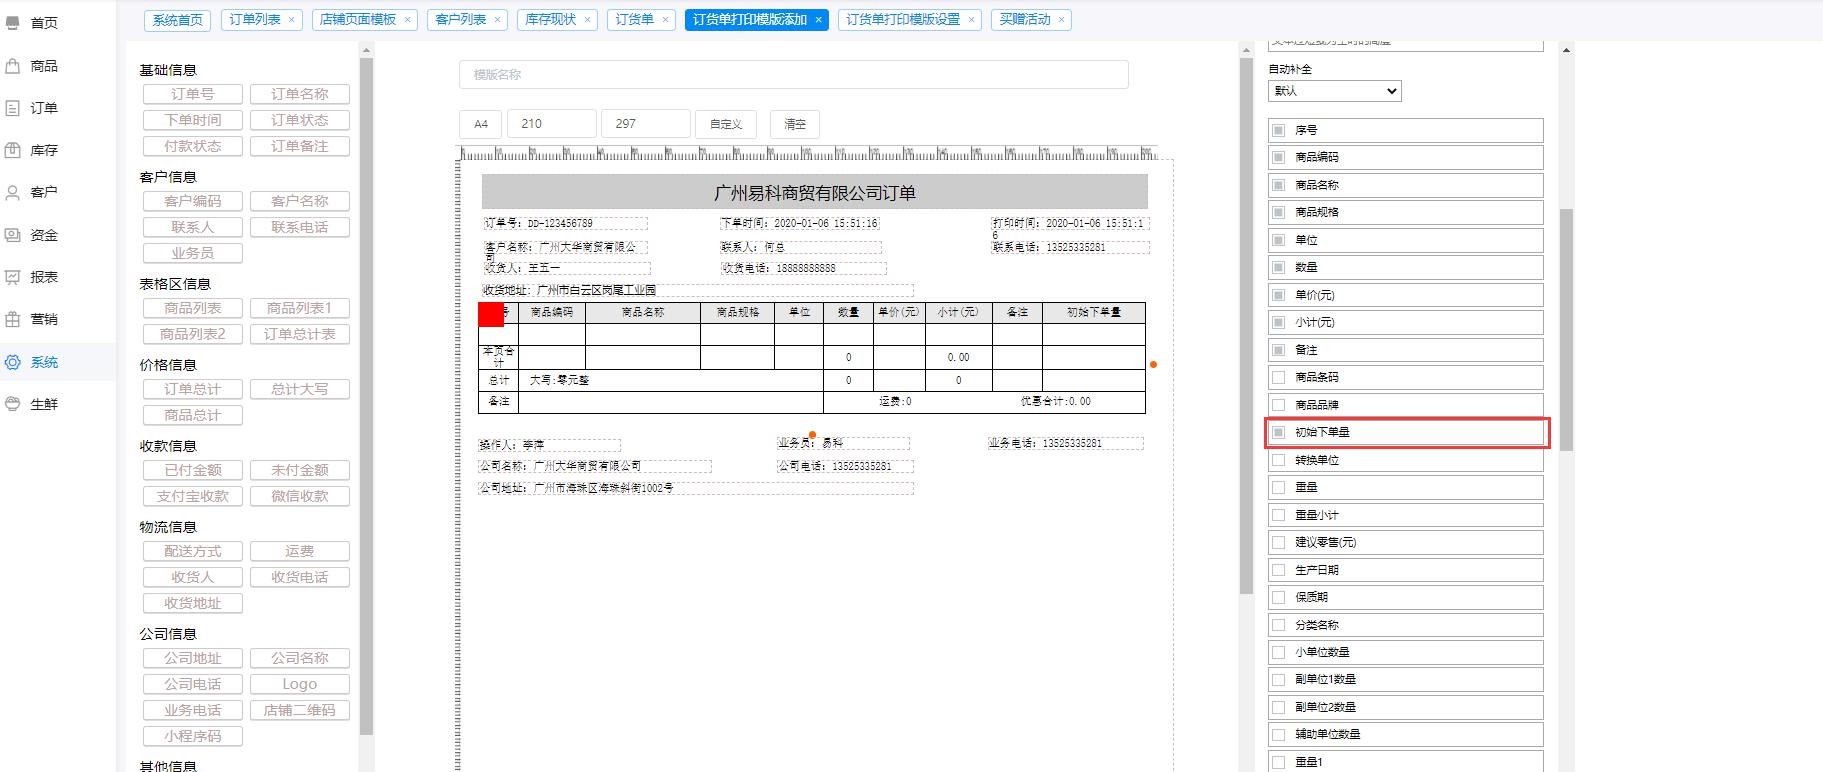Viewport: 1823px width, 772px height.
Task: Click the 生鲜 sidebar icon
Action: click(13, 404)
